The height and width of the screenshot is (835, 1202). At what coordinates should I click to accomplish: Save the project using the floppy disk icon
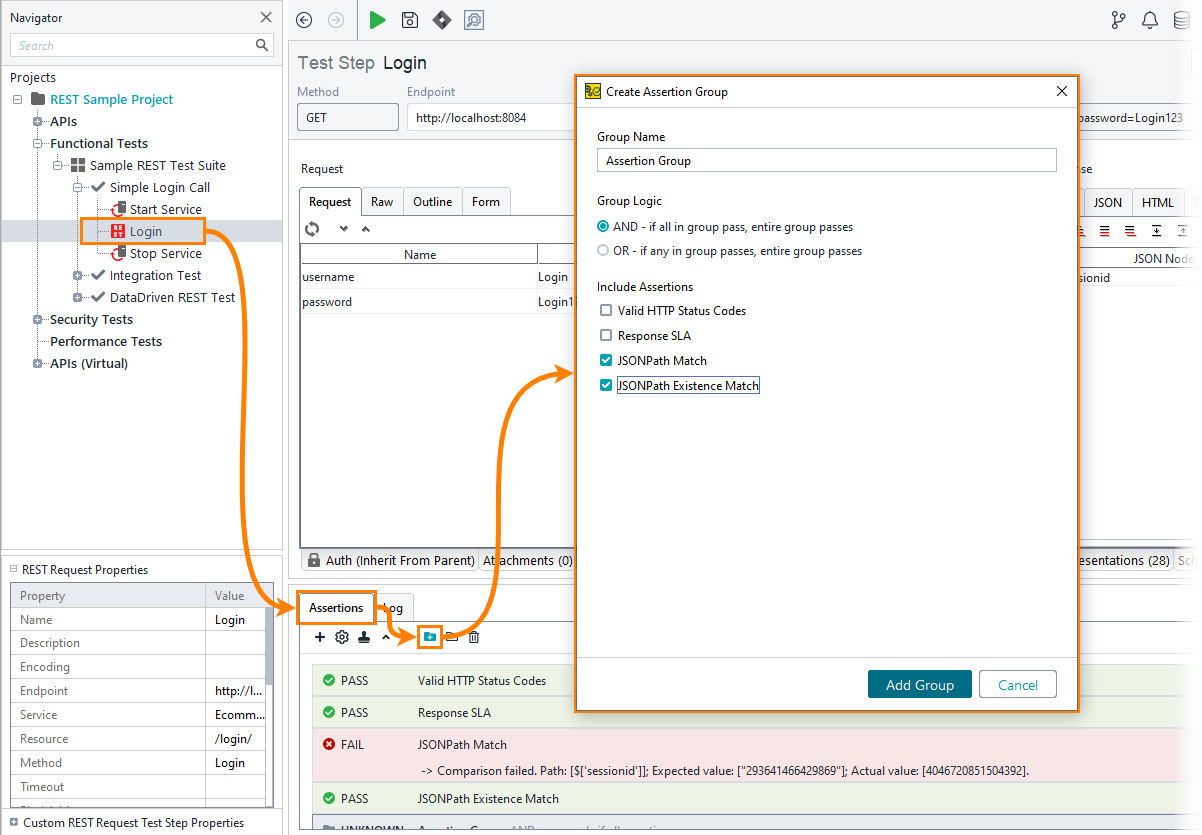tap(409, 20)
